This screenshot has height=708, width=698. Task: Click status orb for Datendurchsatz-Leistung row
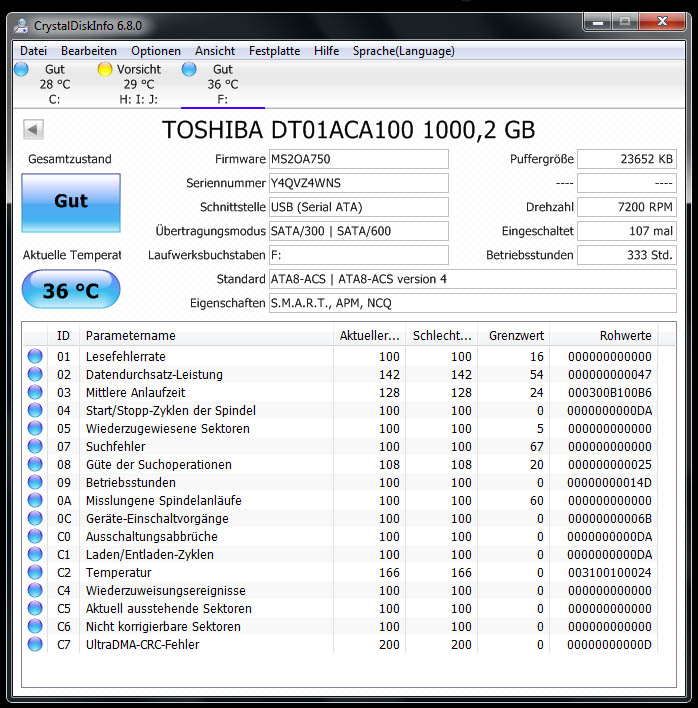click(x=35, y=374)
